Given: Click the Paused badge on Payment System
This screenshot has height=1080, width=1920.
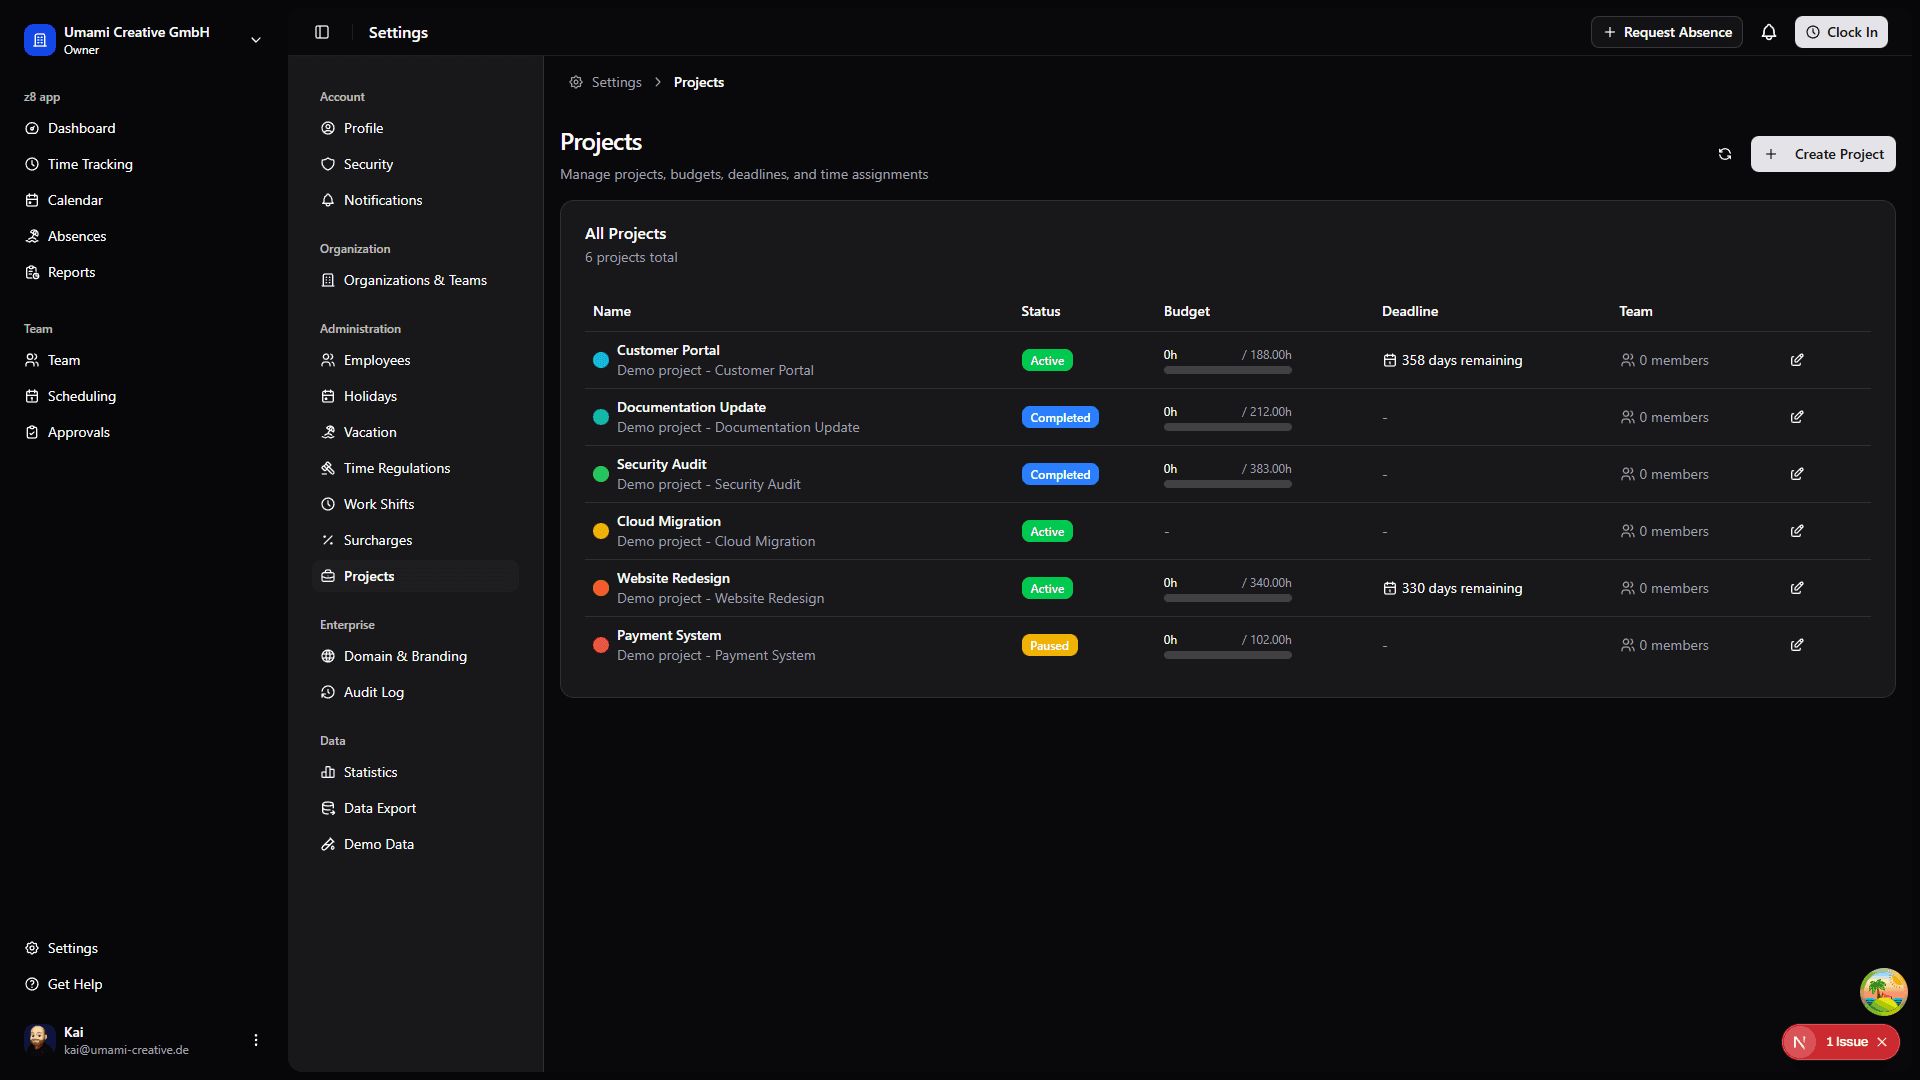Looking at the screenshot, I should [x=1050, y=645].
